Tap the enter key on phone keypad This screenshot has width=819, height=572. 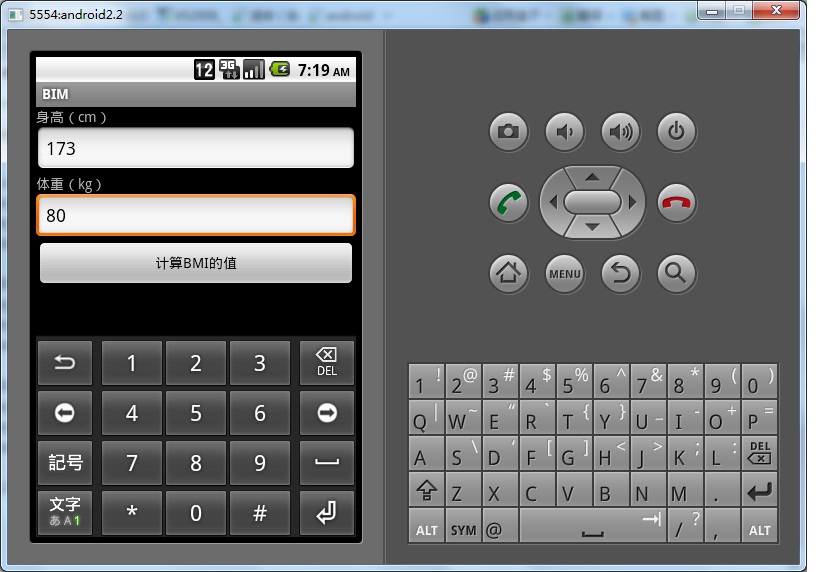[326, 513]
